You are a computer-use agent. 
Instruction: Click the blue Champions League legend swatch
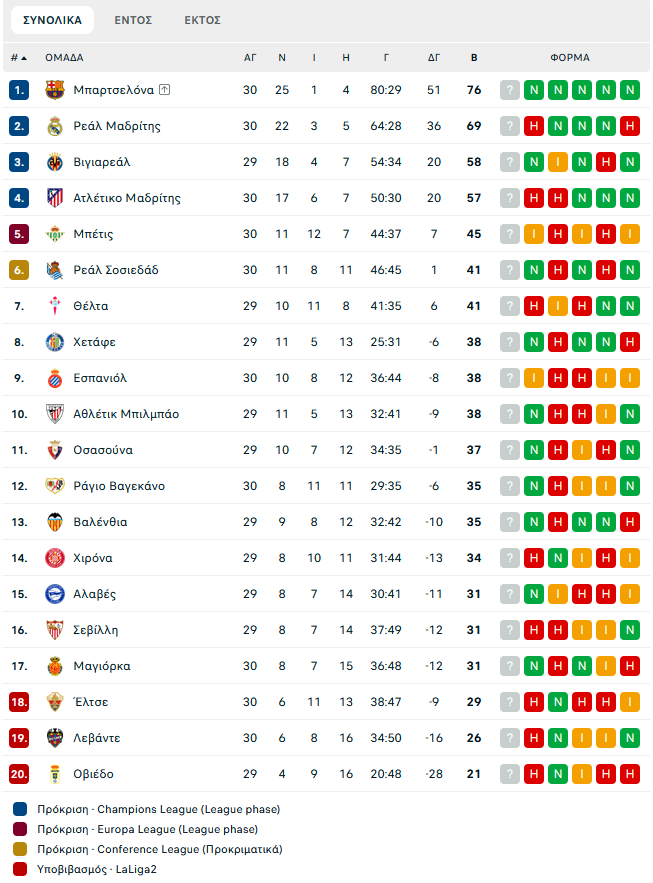click(x=20, y=809)
